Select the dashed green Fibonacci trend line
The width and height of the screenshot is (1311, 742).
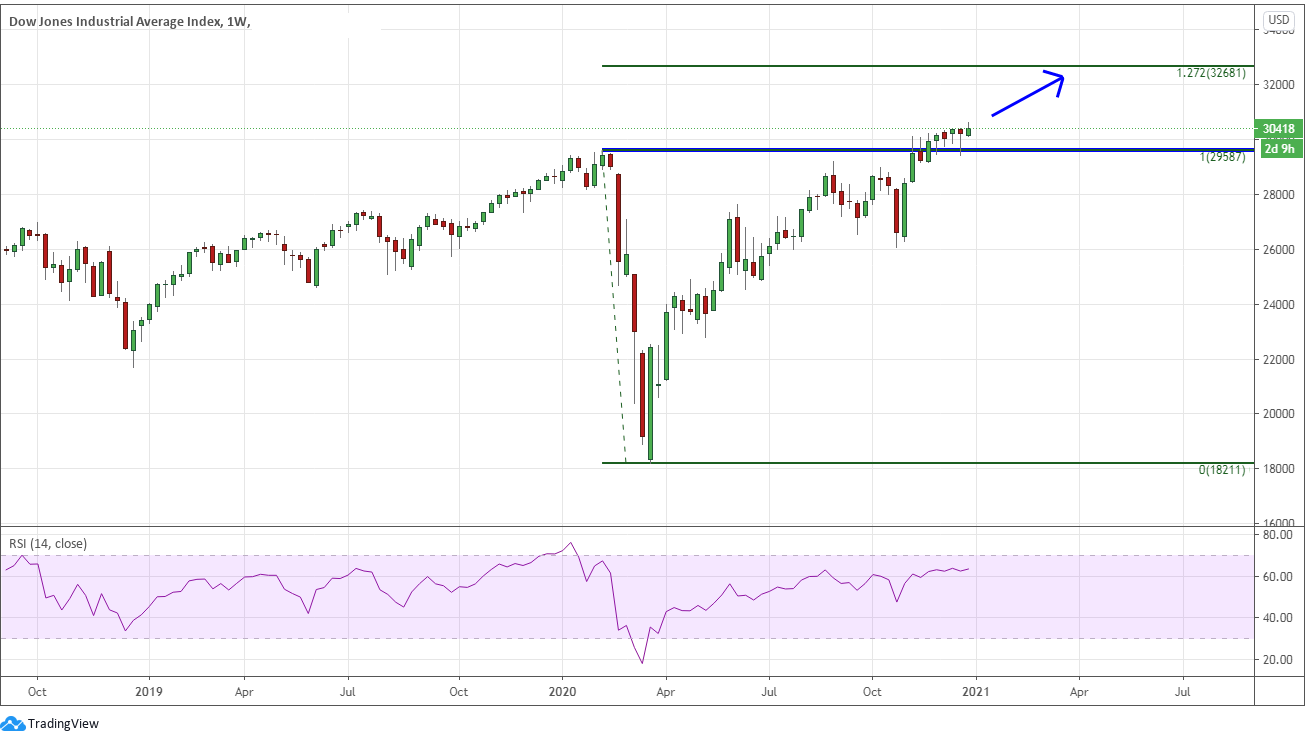coord(614,310)
